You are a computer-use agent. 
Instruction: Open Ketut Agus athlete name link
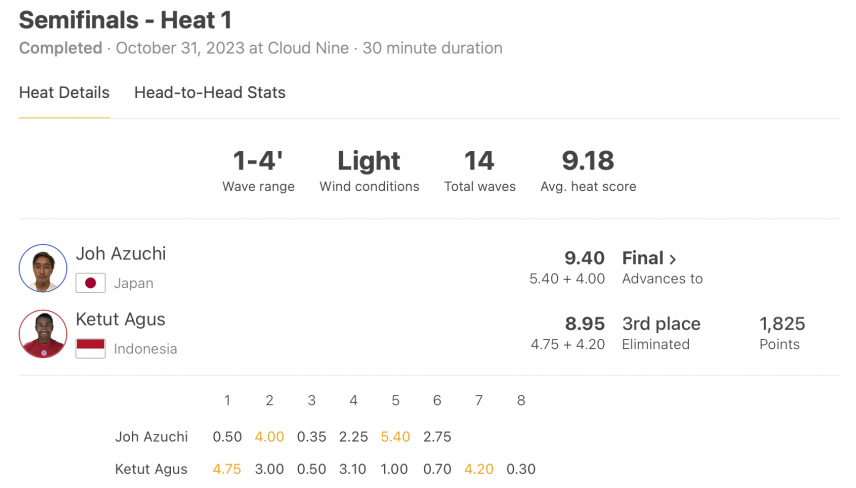121,319
